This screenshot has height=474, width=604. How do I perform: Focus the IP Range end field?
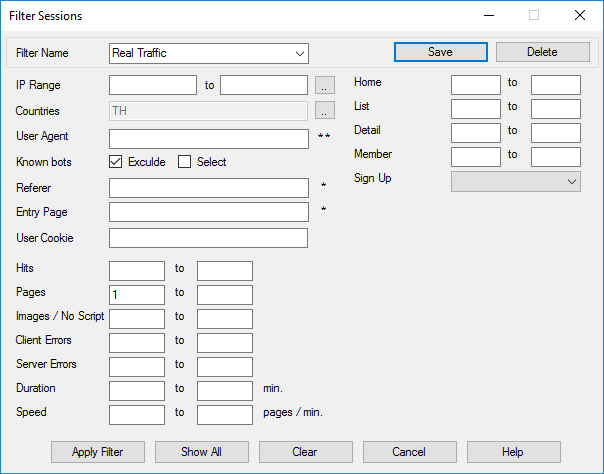tap(264, 85)
